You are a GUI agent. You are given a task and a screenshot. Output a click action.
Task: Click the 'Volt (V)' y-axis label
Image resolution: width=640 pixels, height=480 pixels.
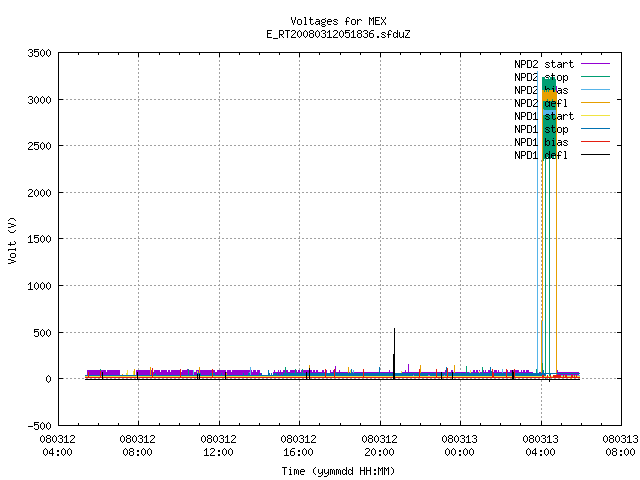coord(12,240)
